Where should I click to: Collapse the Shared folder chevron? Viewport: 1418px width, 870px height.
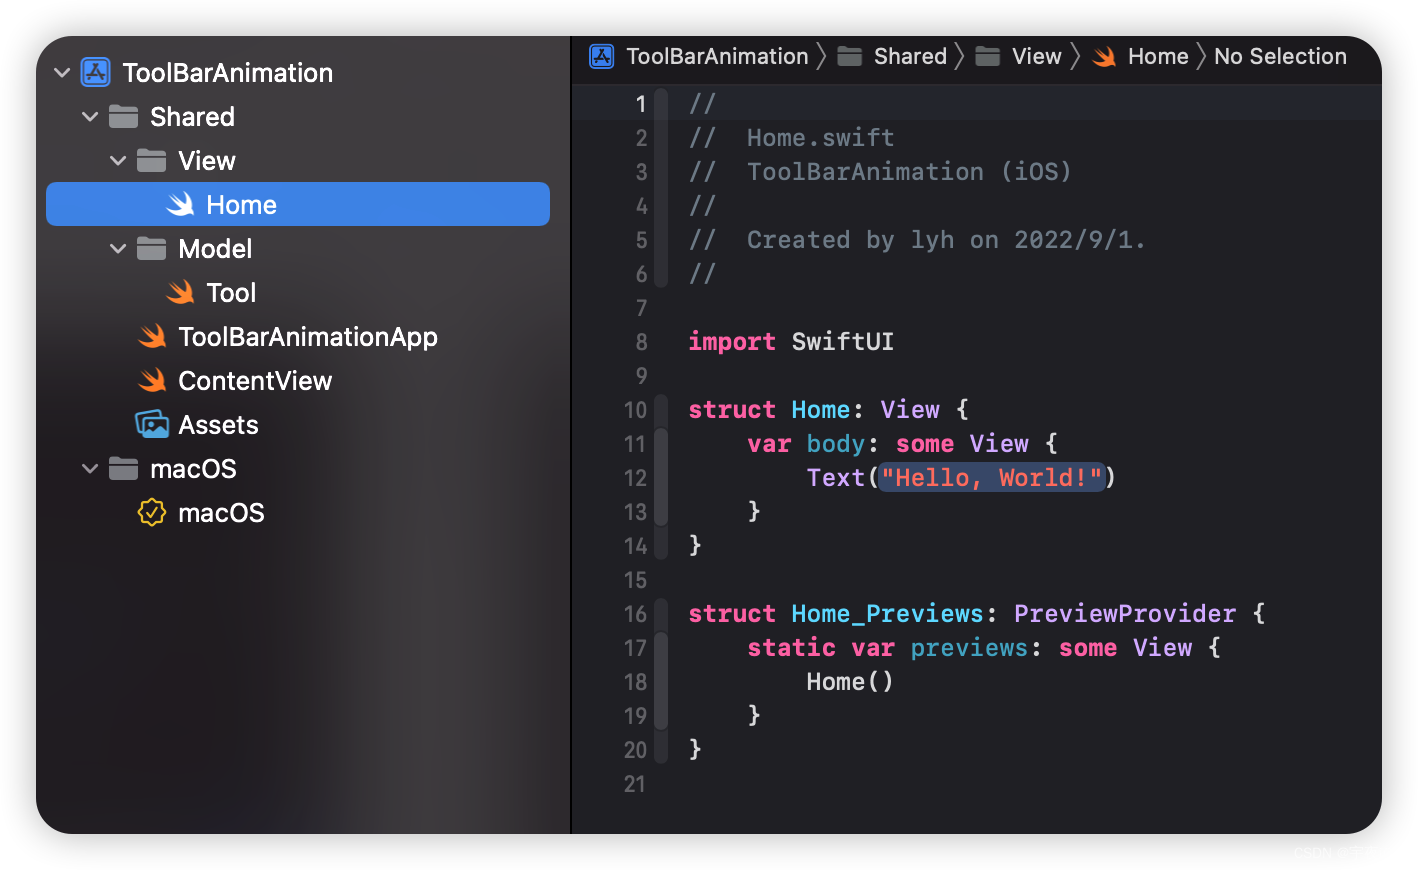[90, 117]
